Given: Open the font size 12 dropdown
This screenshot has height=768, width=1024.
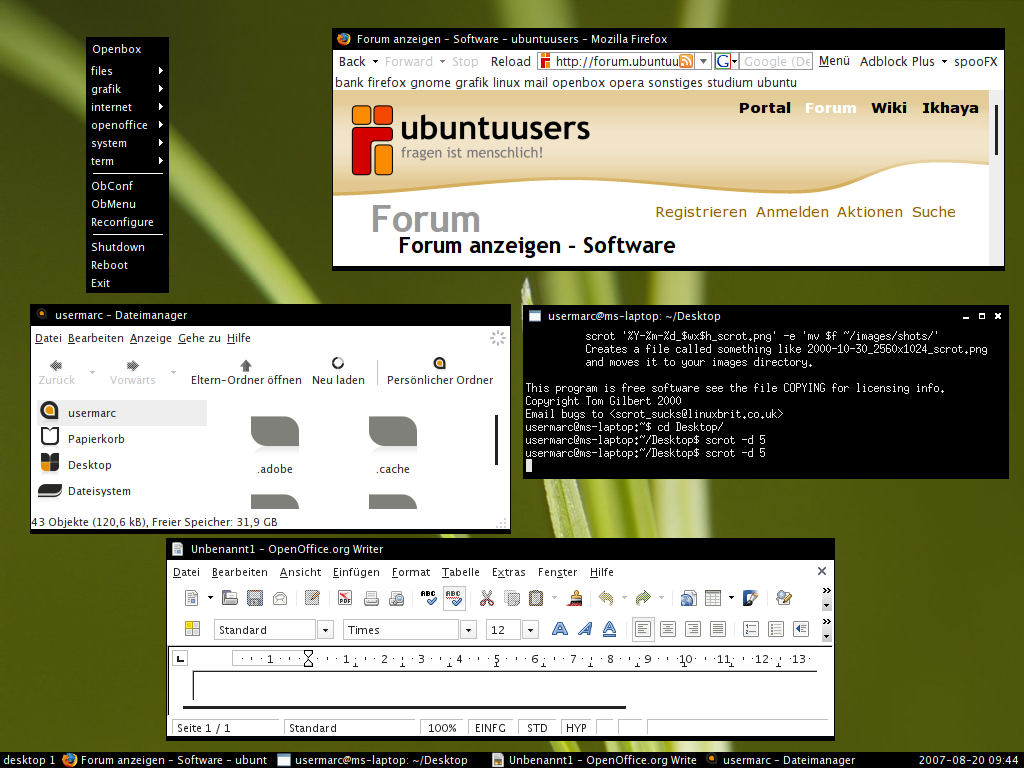Looking at the screenshot, I should [x=530, y=630].
